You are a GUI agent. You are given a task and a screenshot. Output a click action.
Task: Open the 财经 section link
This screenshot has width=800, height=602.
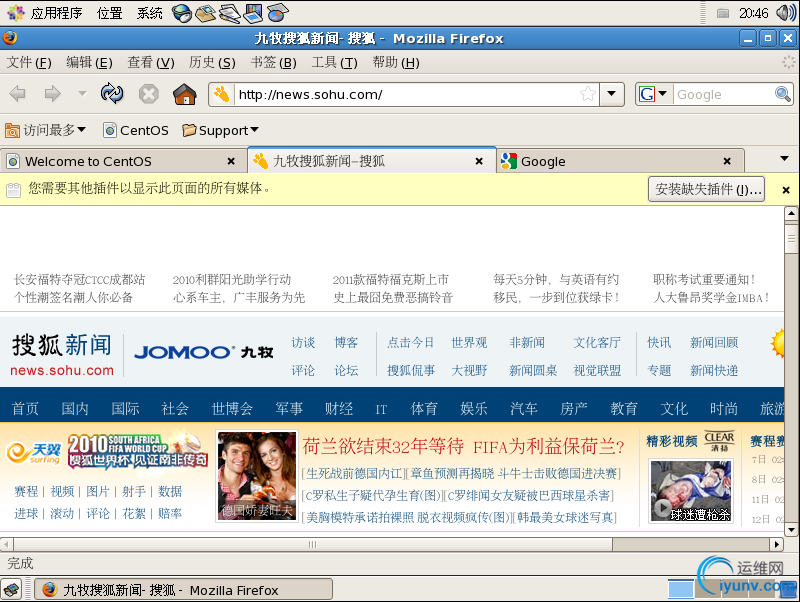[339, 409]
